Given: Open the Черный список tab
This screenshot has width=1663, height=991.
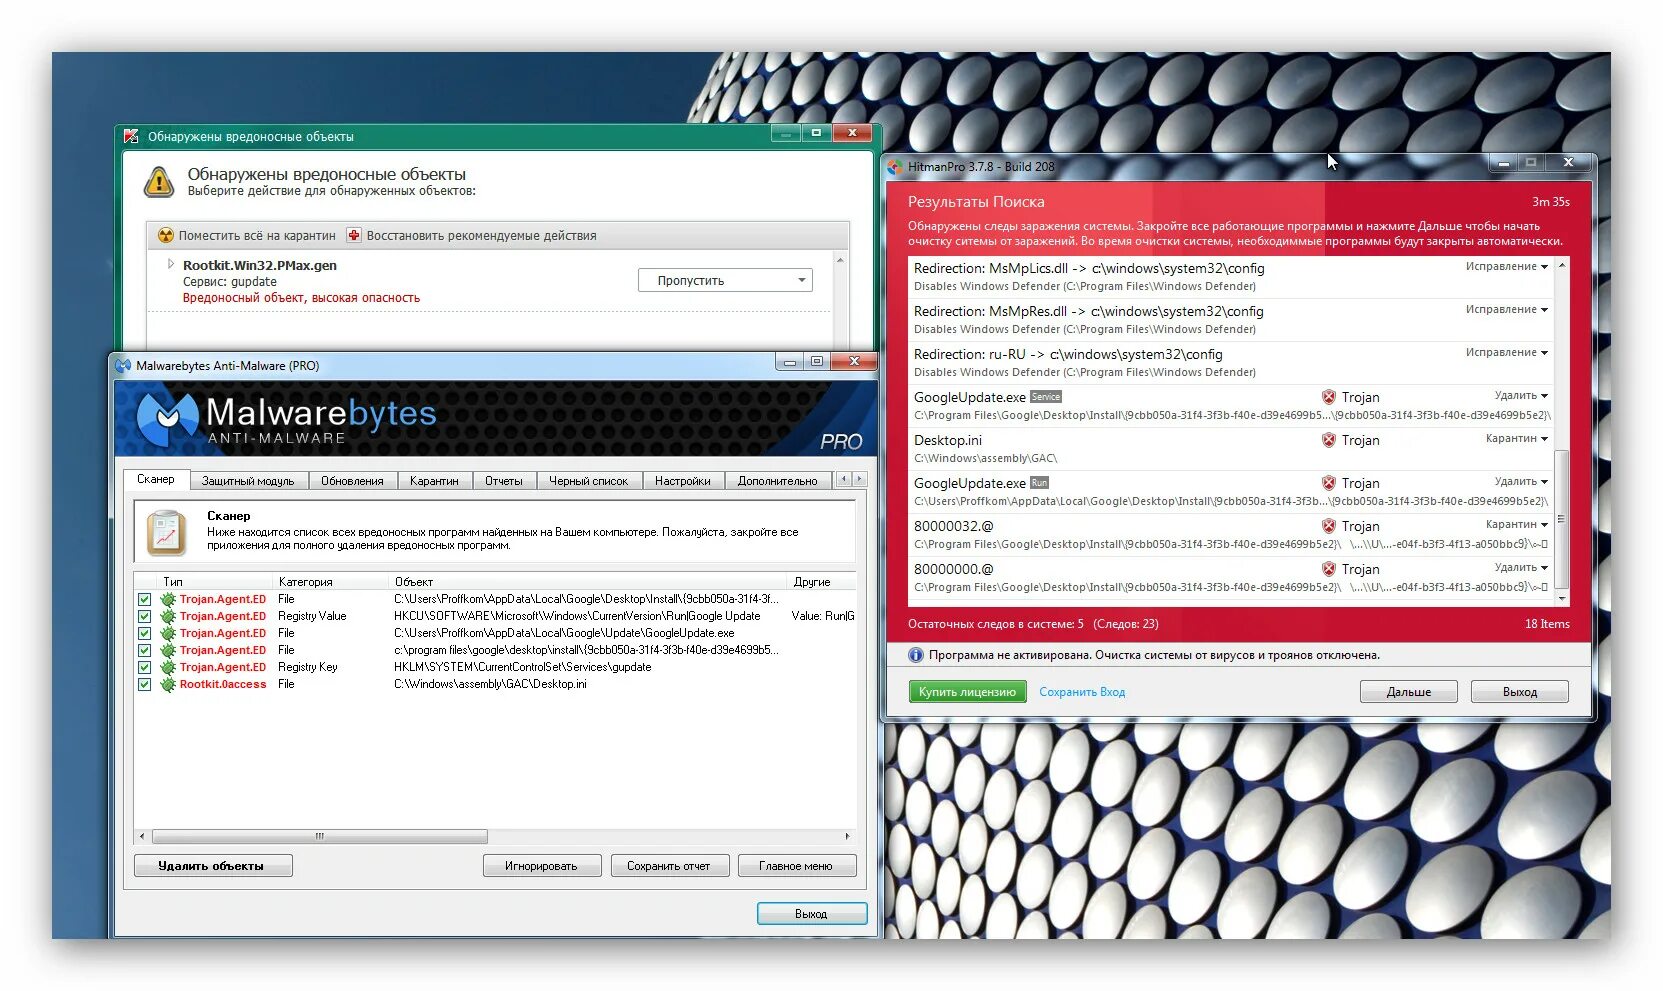Looking at the screenshot, I should coord(589,481).
